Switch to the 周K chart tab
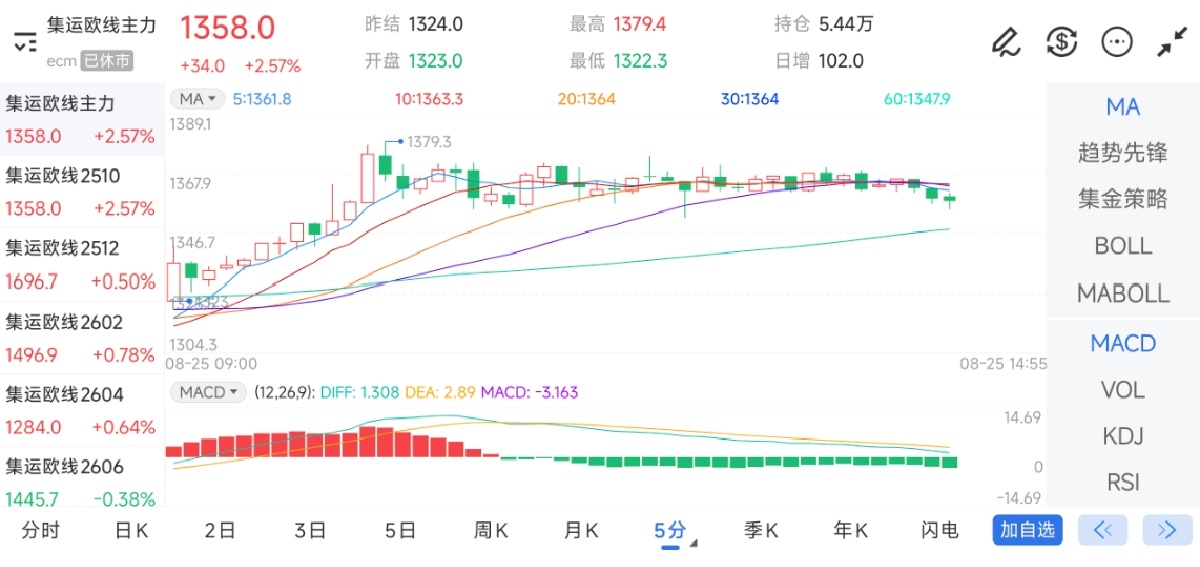 click(491, 530)
